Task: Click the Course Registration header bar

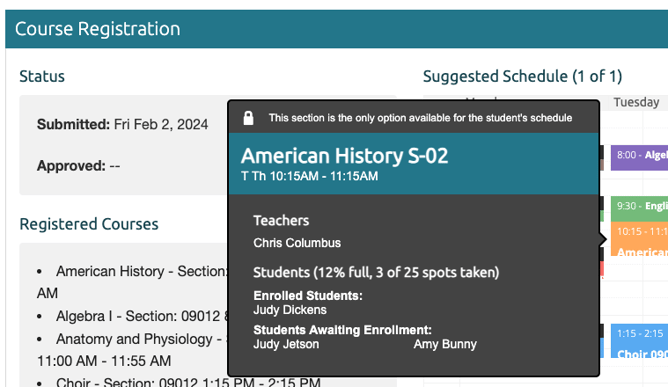Action: [337, 29]
